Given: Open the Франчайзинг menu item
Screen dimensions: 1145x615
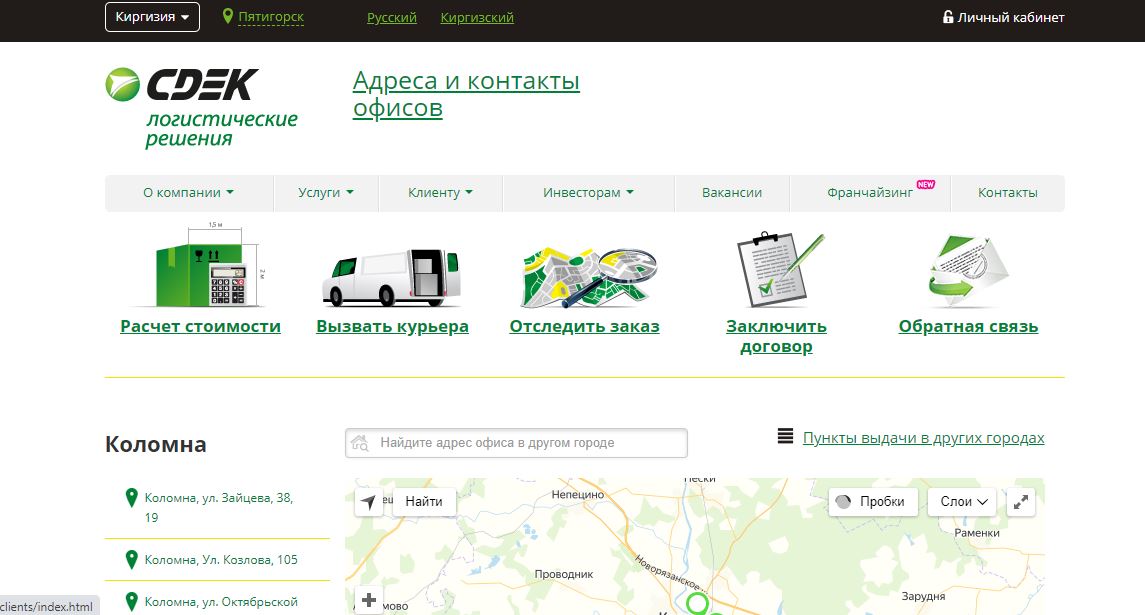Looking at the screenshot, I should (x=870, y=193).
